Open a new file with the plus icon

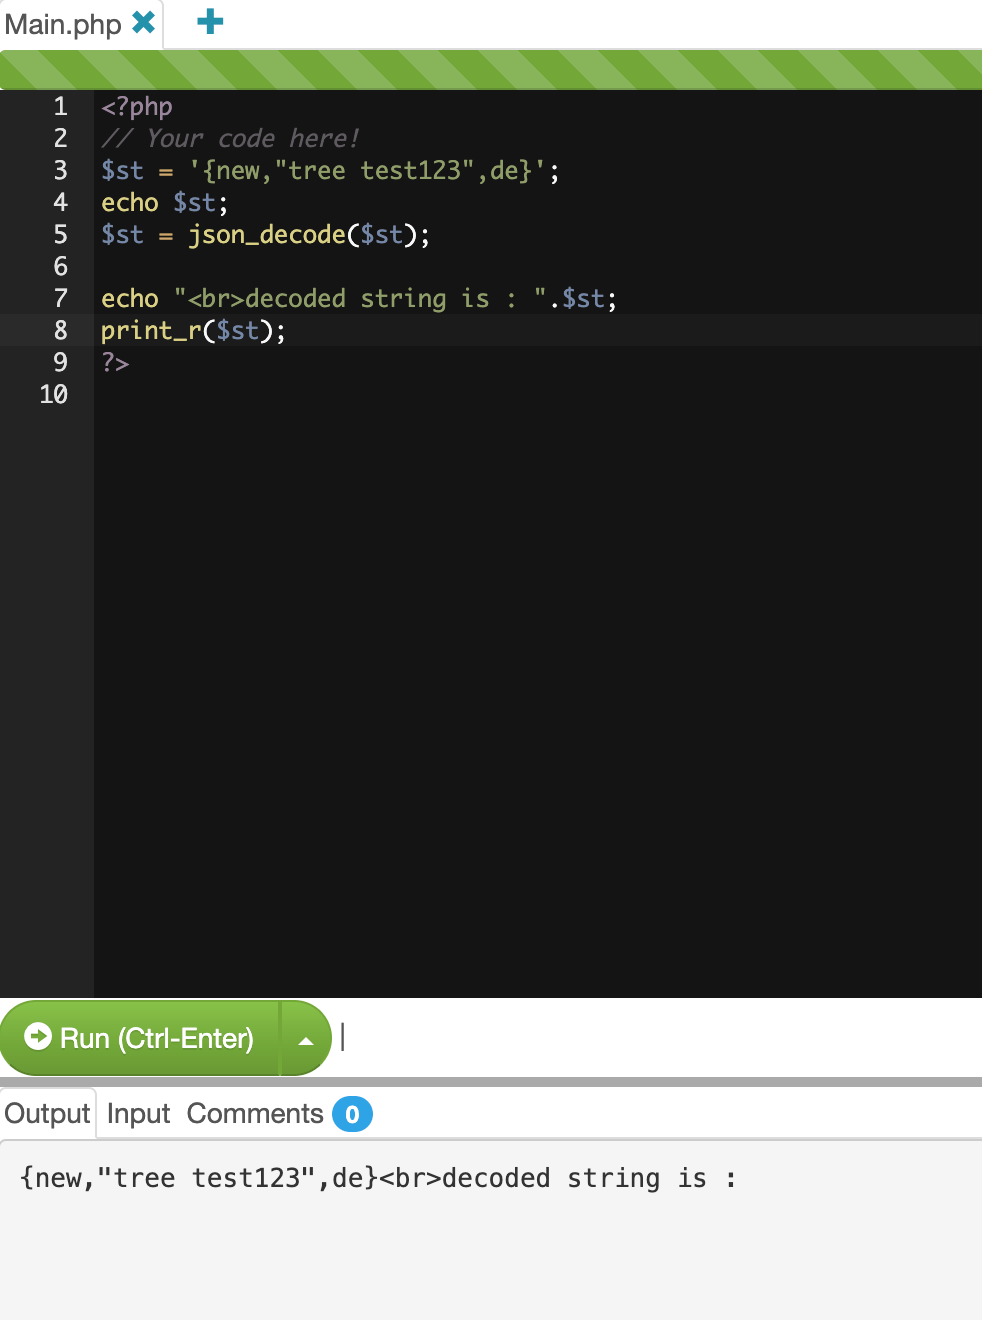[208, 22]
